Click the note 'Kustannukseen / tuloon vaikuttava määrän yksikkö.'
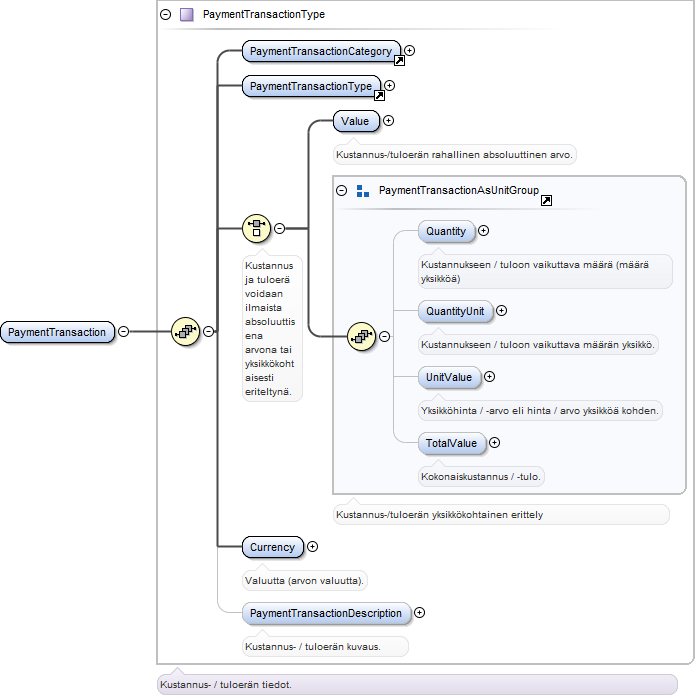Viewport: 696px width, 698px height. pyautogui.click(x=538, y=345)
